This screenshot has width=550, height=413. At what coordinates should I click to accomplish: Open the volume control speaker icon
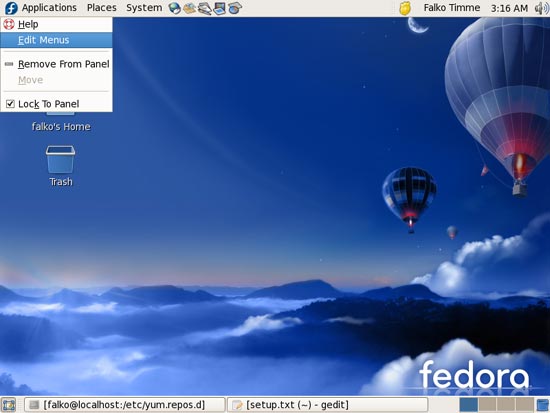pyautogui.click(x=542, y=8)
